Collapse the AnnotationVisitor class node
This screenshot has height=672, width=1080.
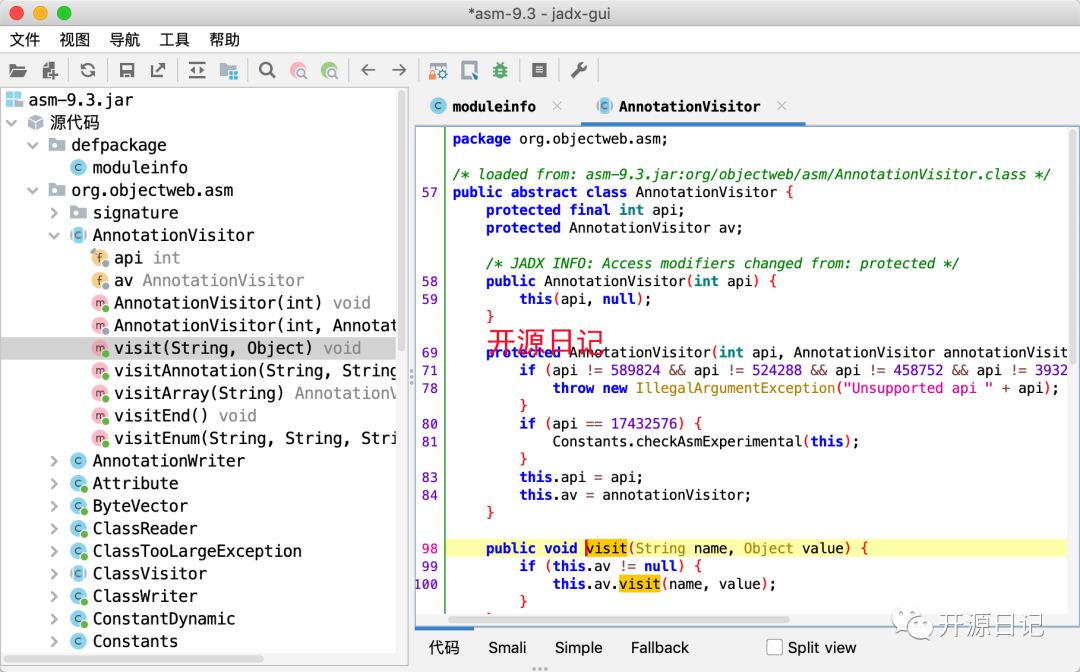55,236
